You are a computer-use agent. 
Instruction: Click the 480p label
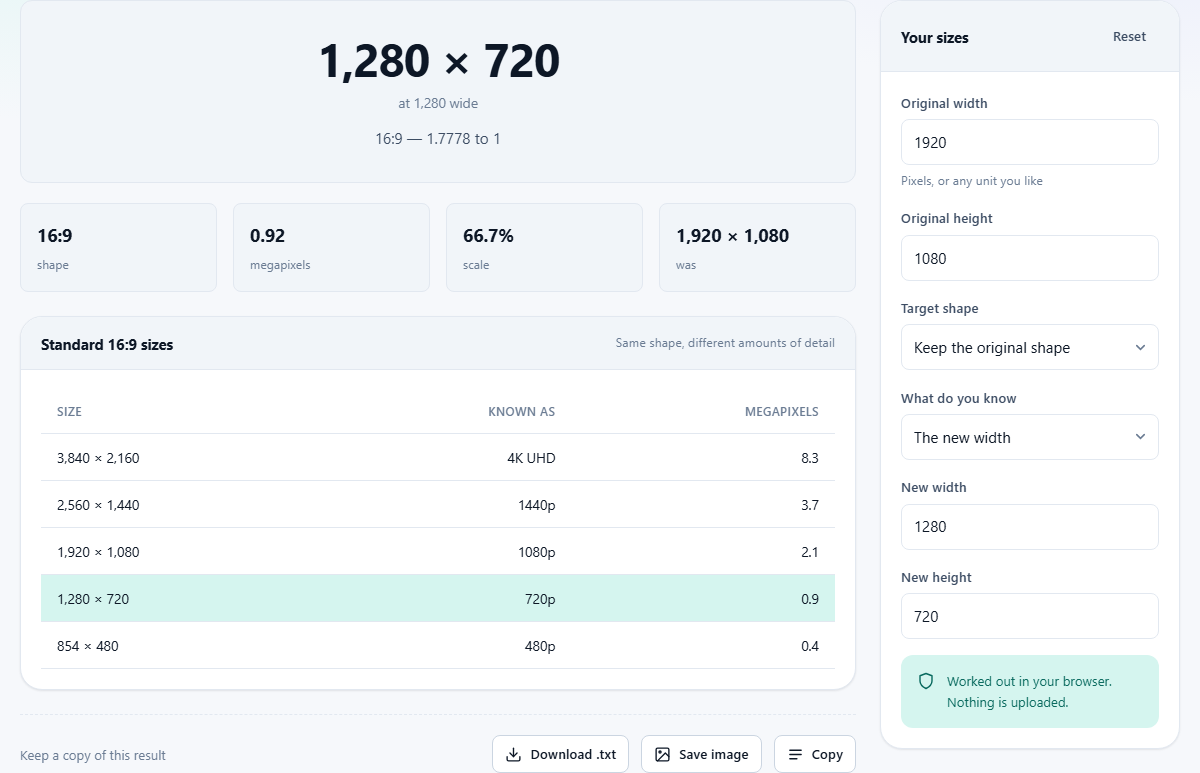(540, 646)
